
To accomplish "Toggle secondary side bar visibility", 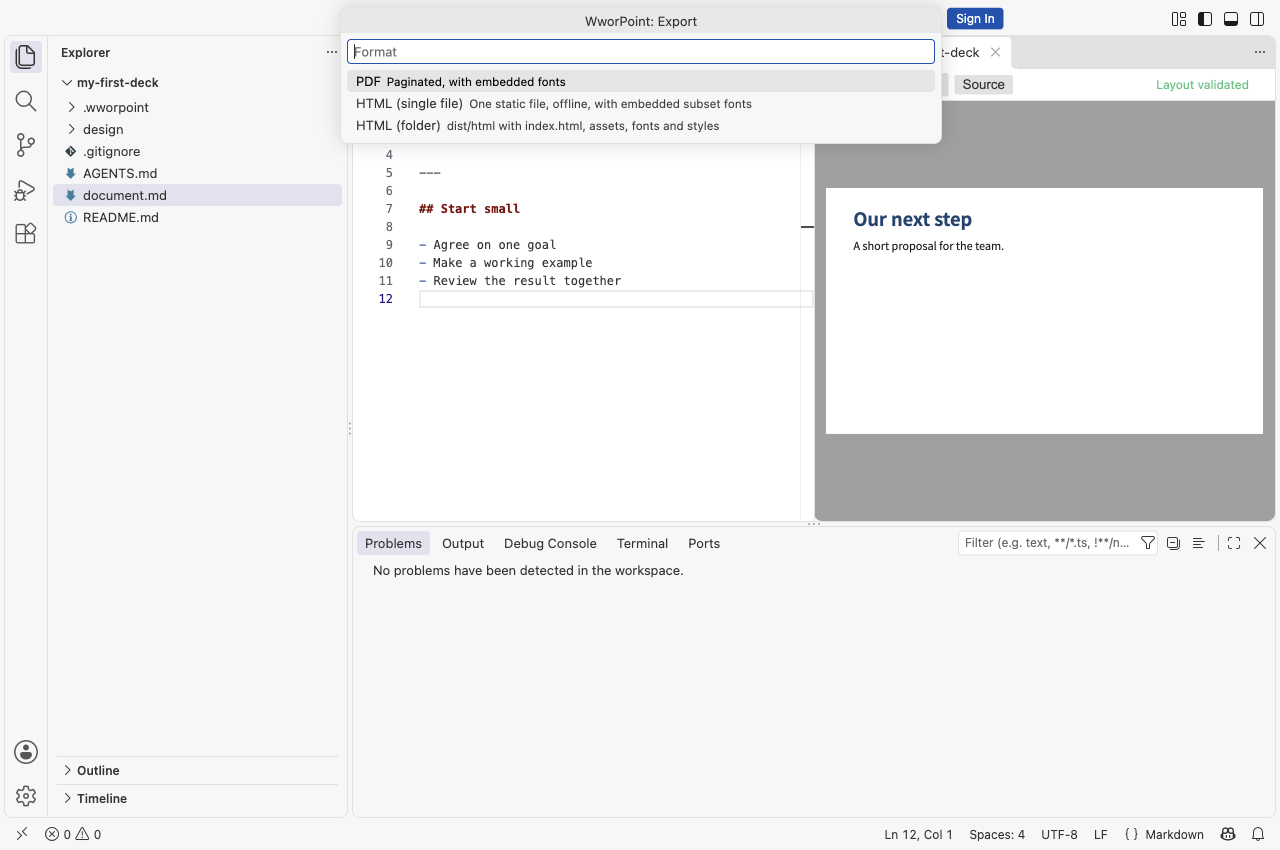I will point(1257,19).
